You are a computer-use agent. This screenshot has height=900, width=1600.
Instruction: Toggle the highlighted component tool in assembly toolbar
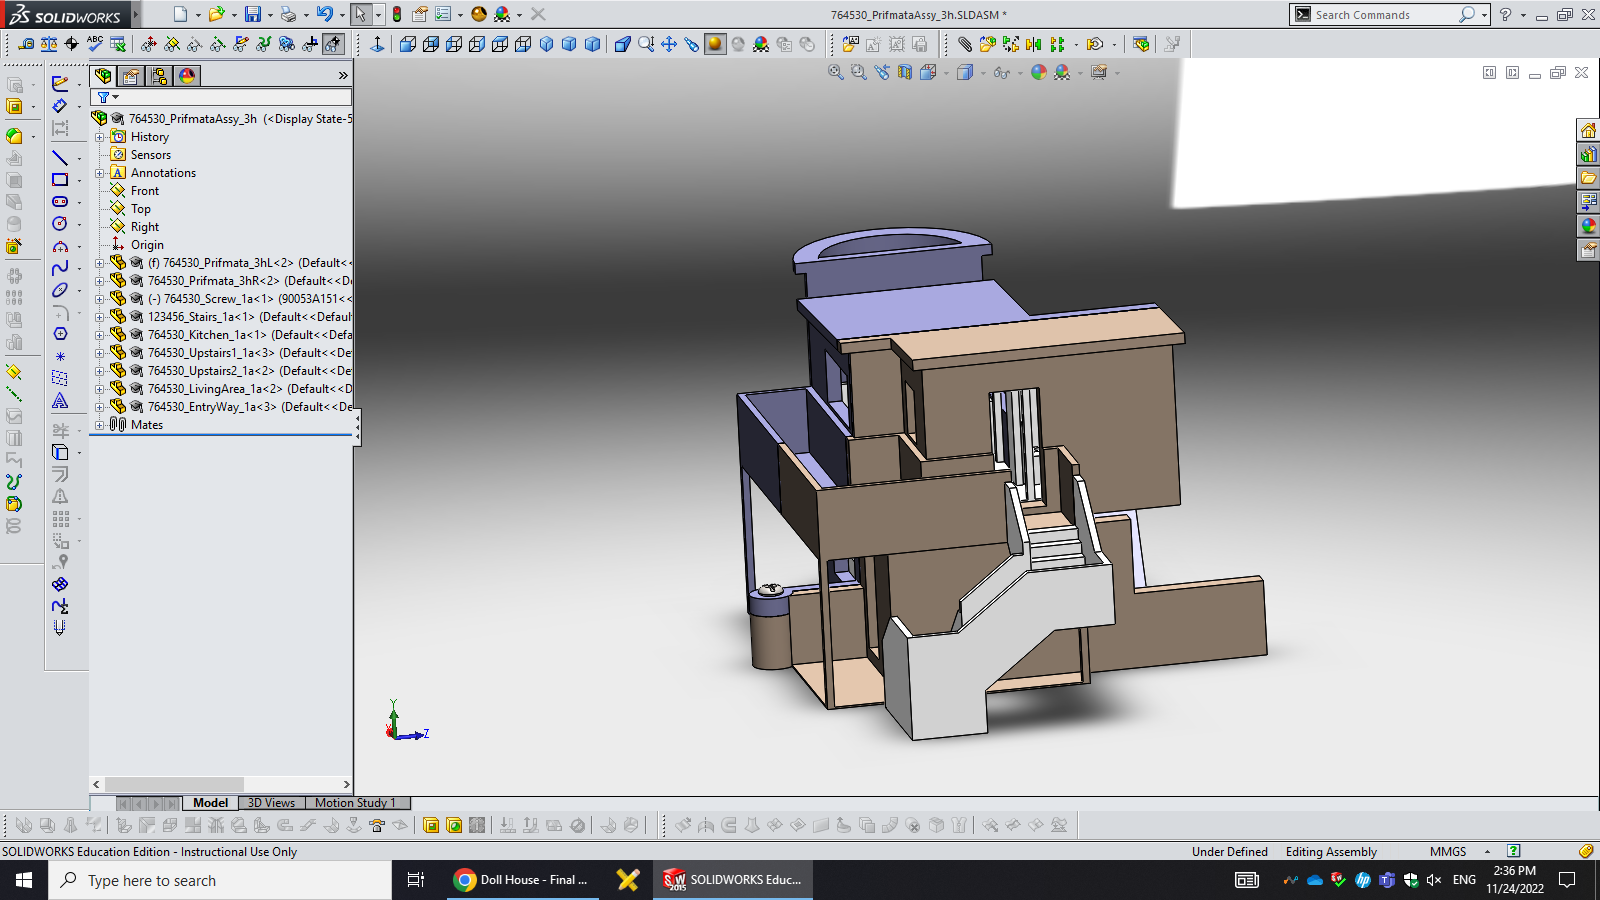333,44
